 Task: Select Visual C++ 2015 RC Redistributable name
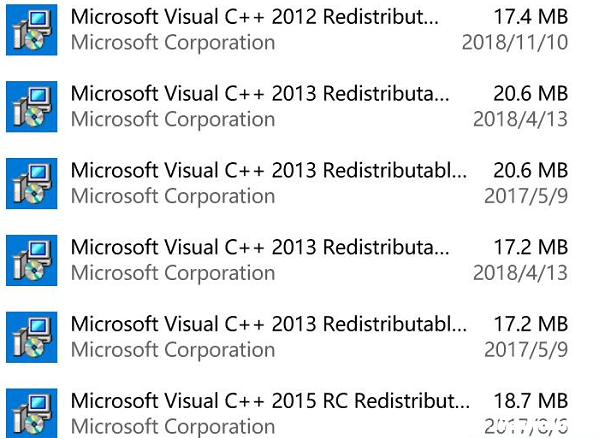pos(270,401)
